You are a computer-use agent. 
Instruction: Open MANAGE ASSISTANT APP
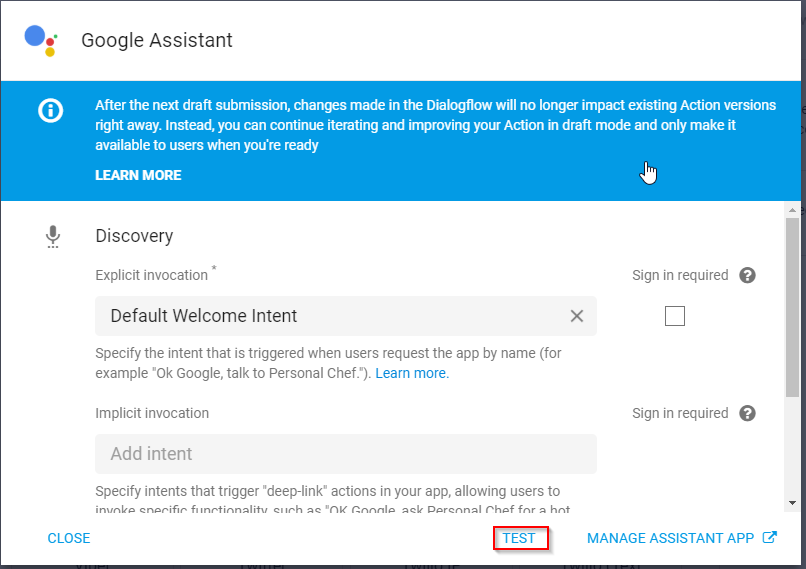670,538
